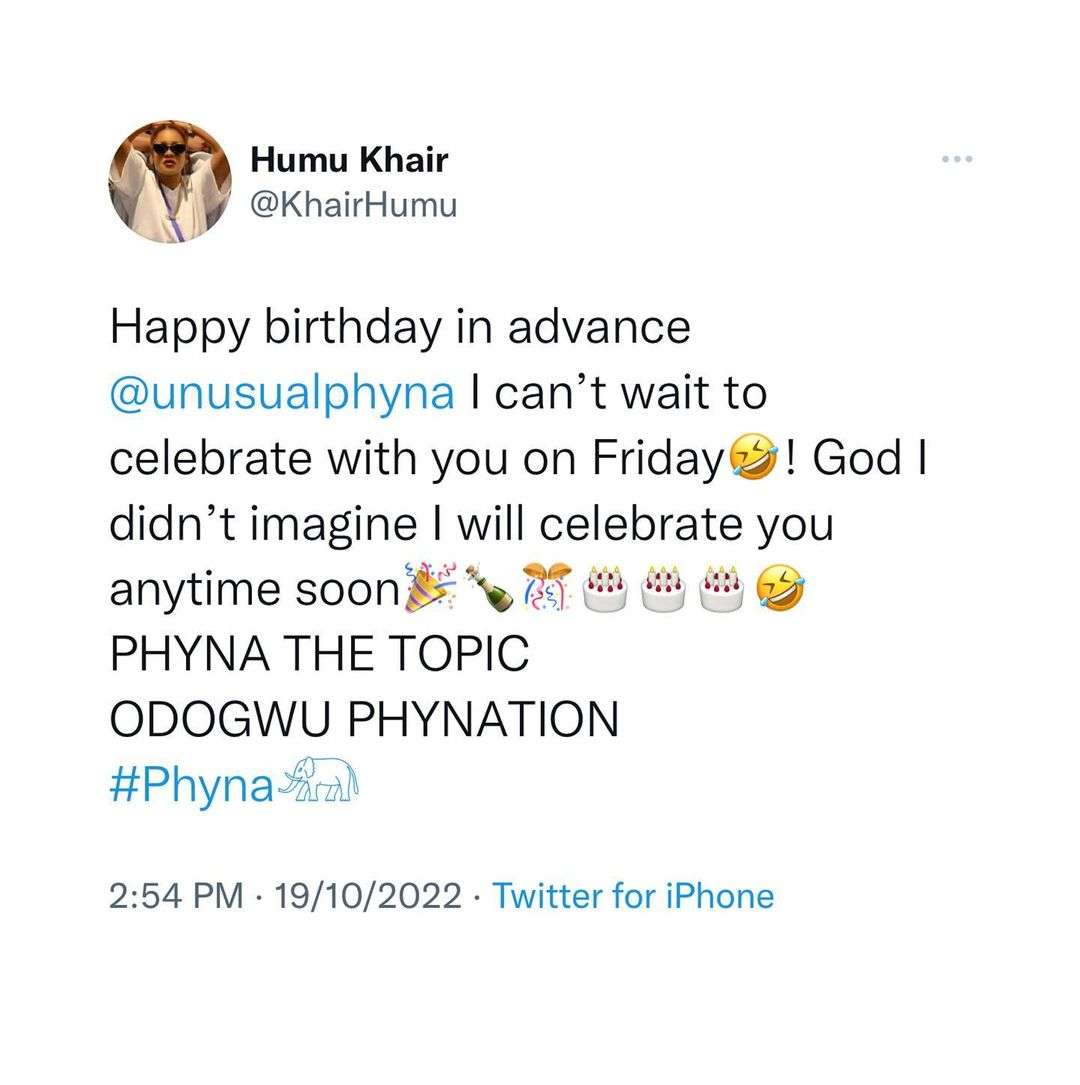The image size is (1080, 1085).
Task: Open the three-dot more options menu
Action: (956, 159)
